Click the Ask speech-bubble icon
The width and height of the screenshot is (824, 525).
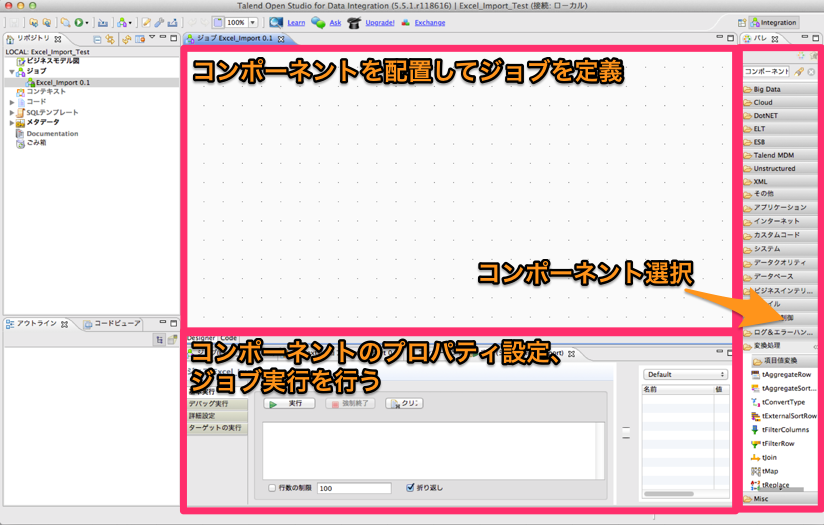point(318,22)
